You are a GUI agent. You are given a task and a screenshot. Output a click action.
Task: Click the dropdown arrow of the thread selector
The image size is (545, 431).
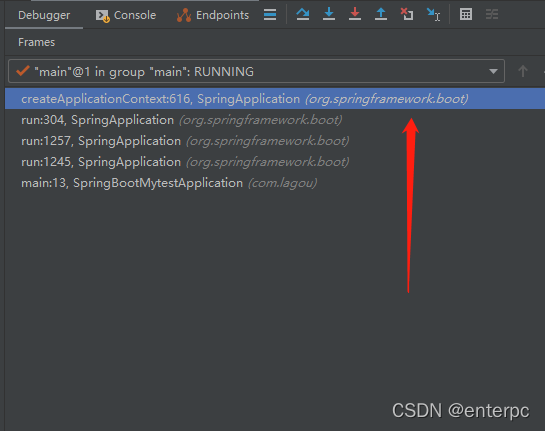pos(493,72)
